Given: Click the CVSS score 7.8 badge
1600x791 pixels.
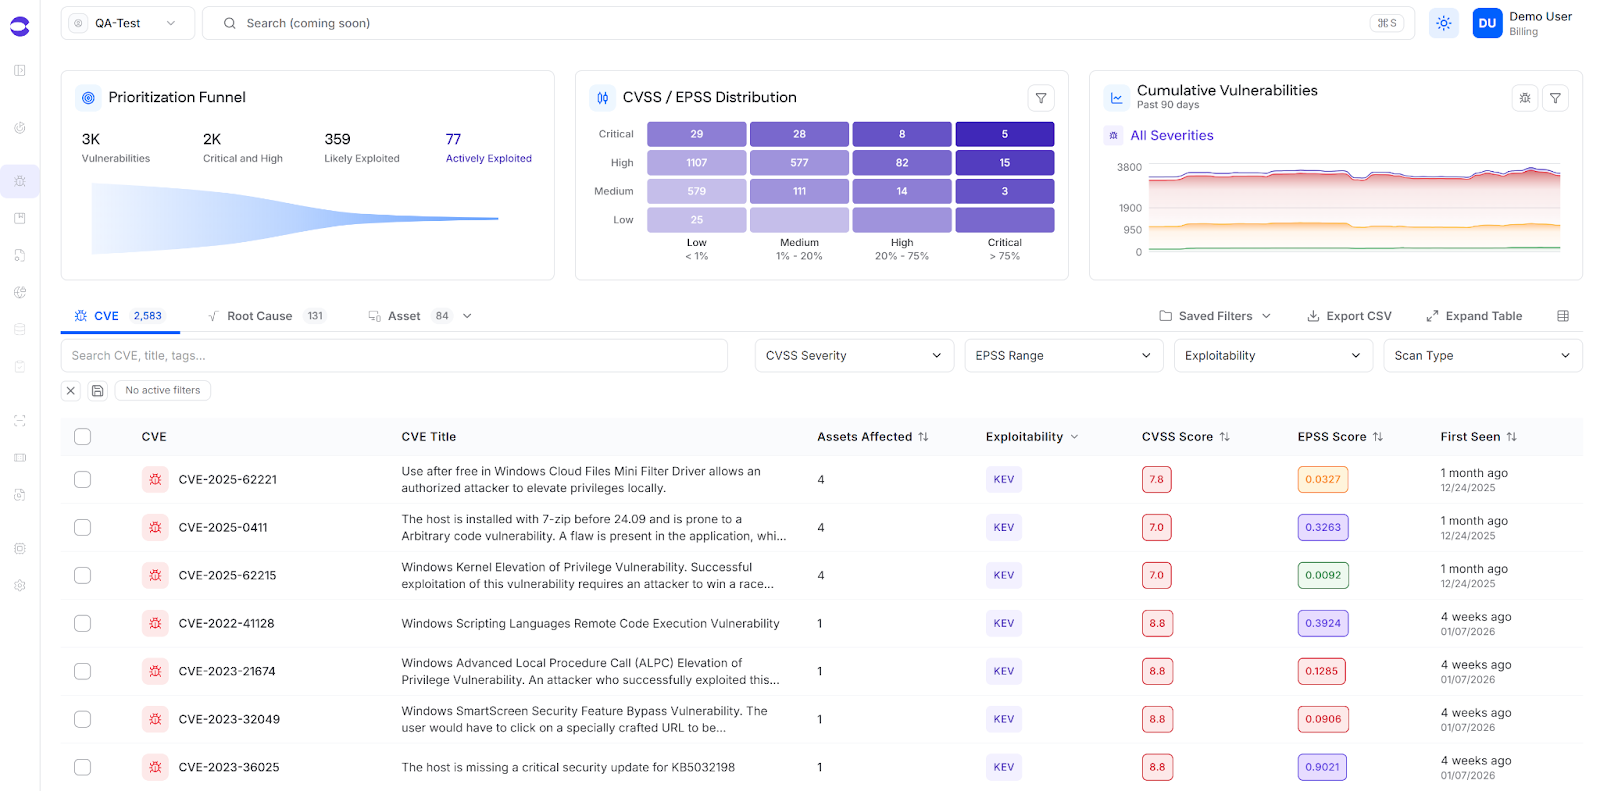Looking at the screenshot, I should click(1157, 480).
